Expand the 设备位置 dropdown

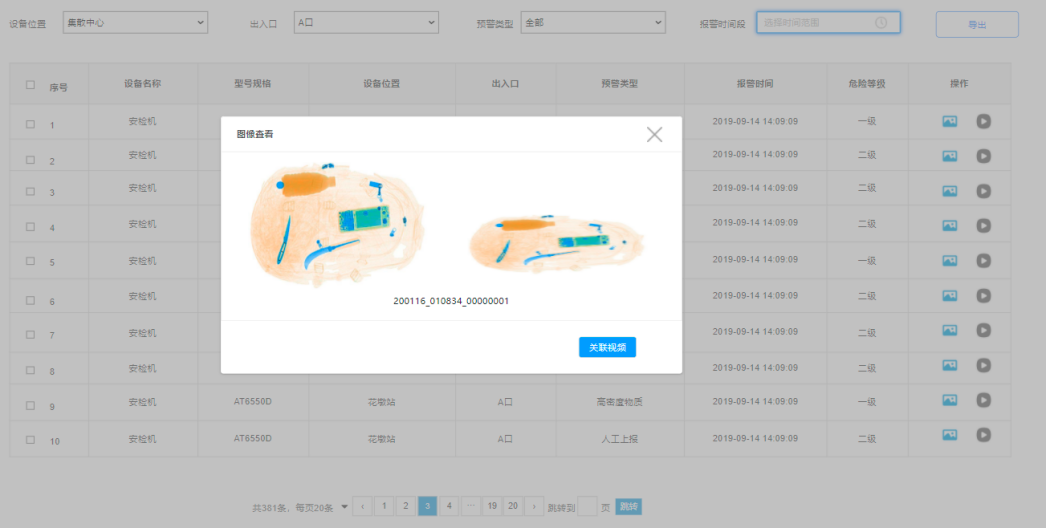tap(135, 21)
